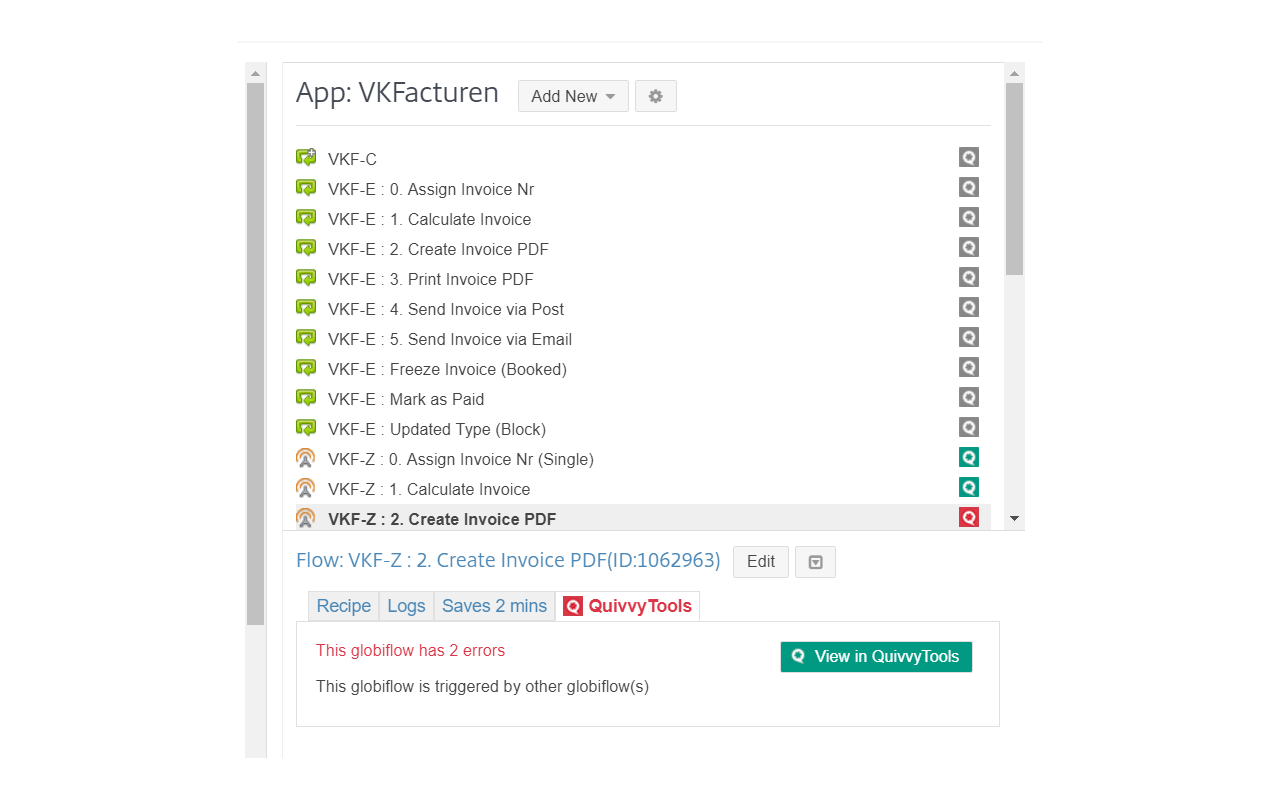Click green QuivvyTools icon on Assign Invoice Nr (Single) row
Screen dimensions: 1280x800
click(969, 457)
